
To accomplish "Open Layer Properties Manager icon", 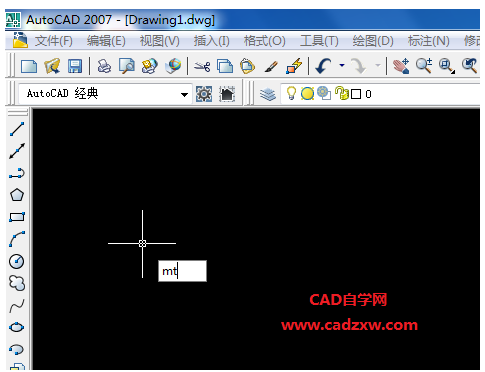I will (x=268, y=94).
